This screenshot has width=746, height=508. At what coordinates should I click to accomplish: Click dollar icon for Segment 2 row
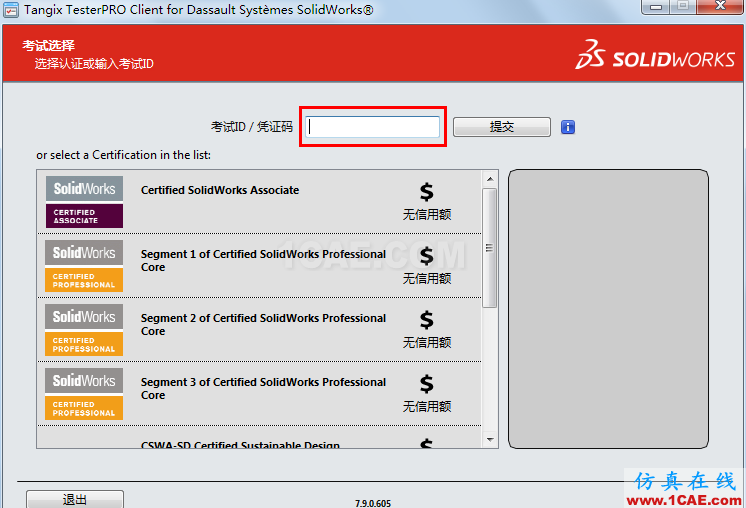427,320
